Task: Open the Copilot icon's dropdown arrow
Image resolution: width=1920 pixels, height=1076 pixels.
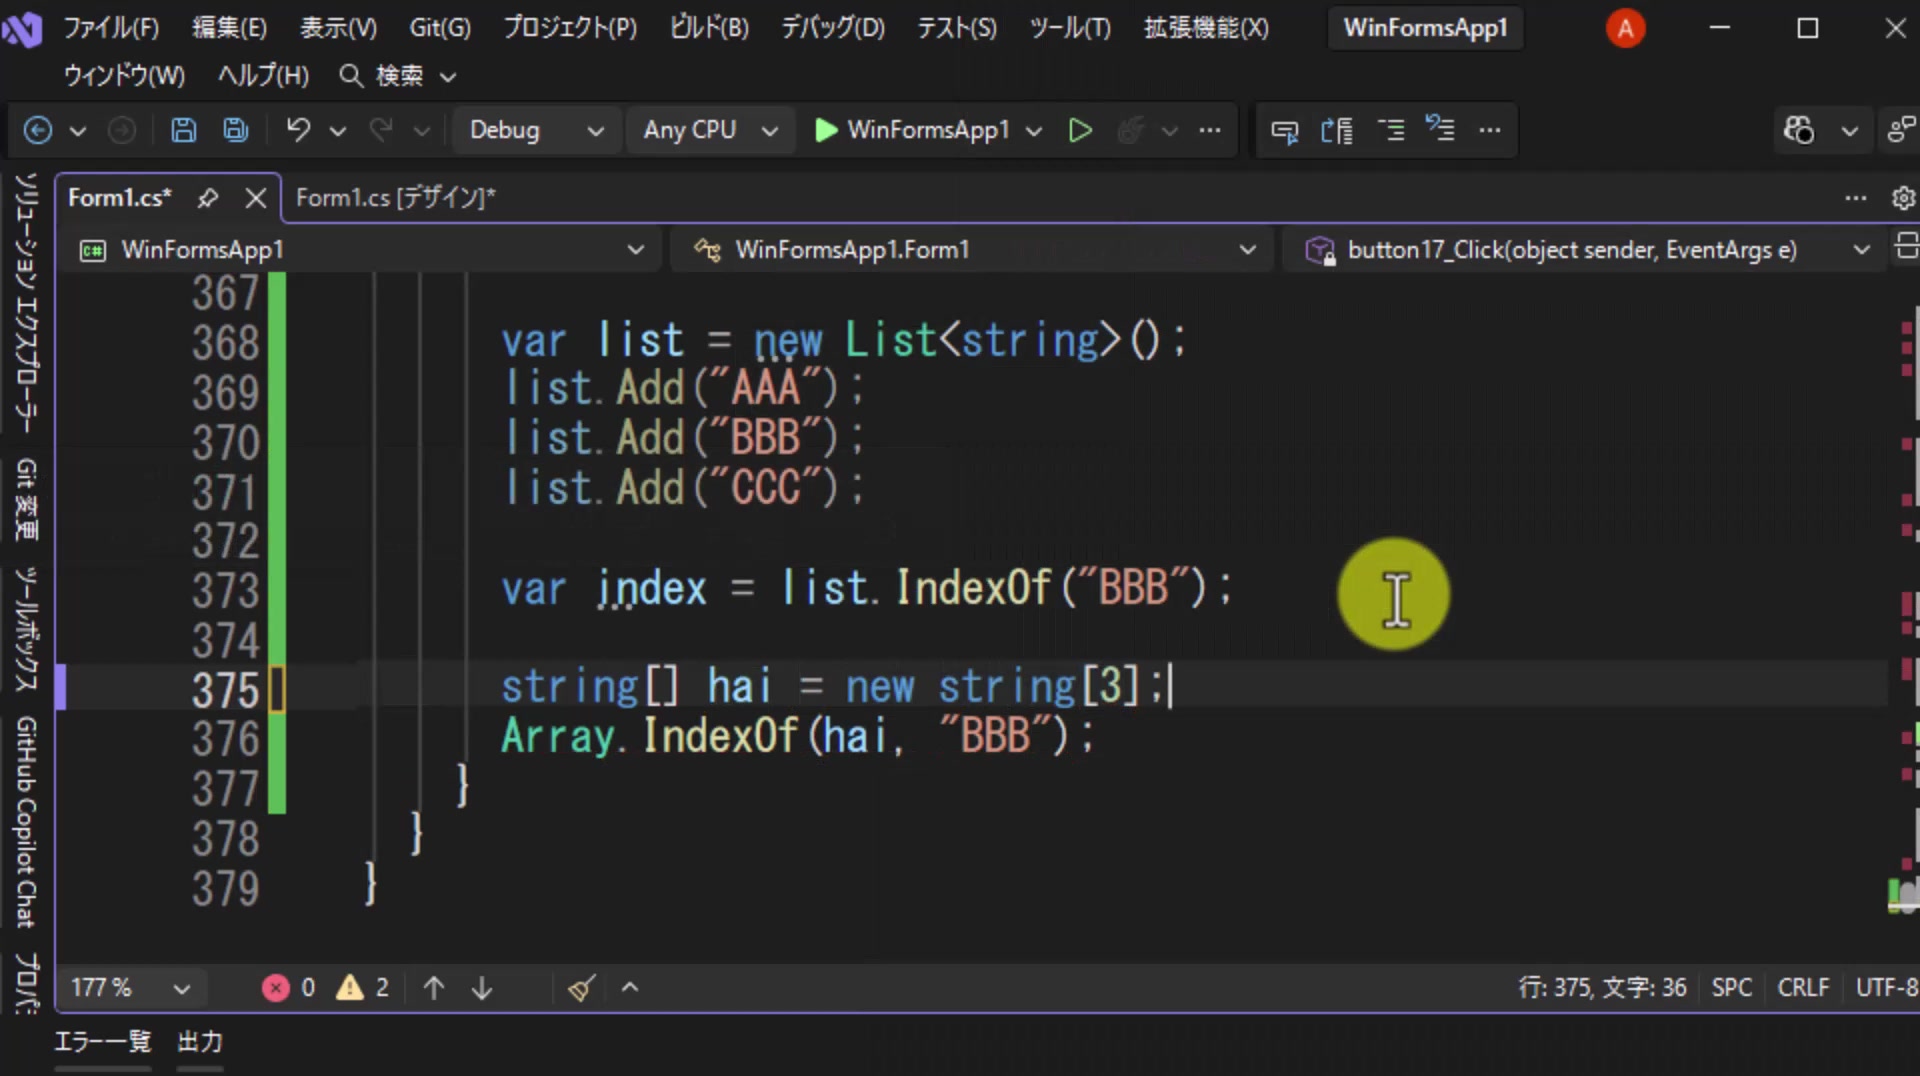Action: (x=1850, y=131)
